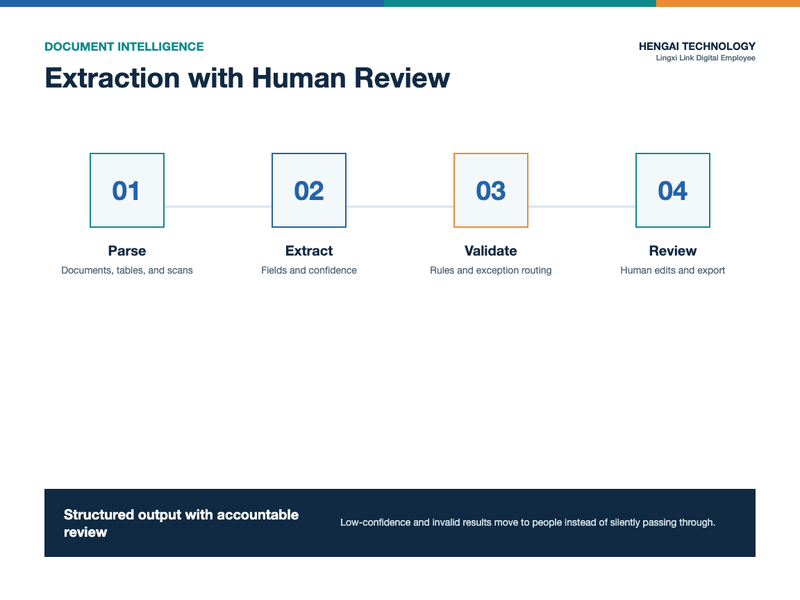Screen dimensions: 800x600
Task: Click 'Lingxi Link Digital Employee' subtitle
Action: tap(706, 58)
